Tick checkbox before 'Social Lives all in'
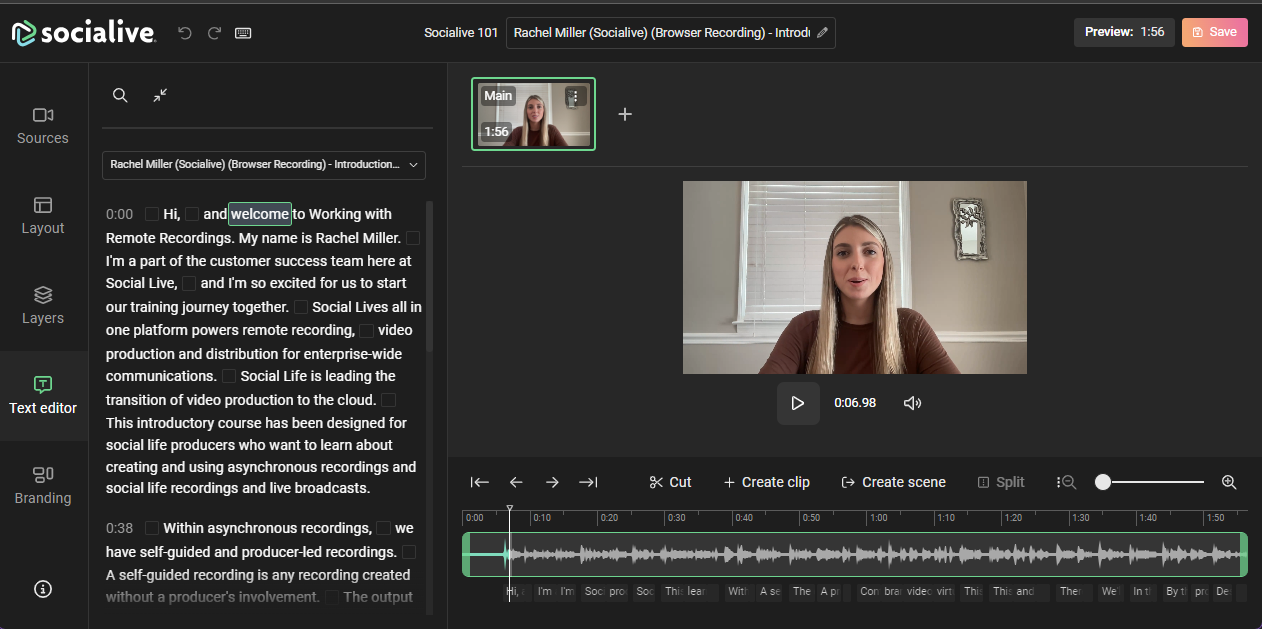The width and height of the screenshot is (1262, 629). tap(301, 307)
